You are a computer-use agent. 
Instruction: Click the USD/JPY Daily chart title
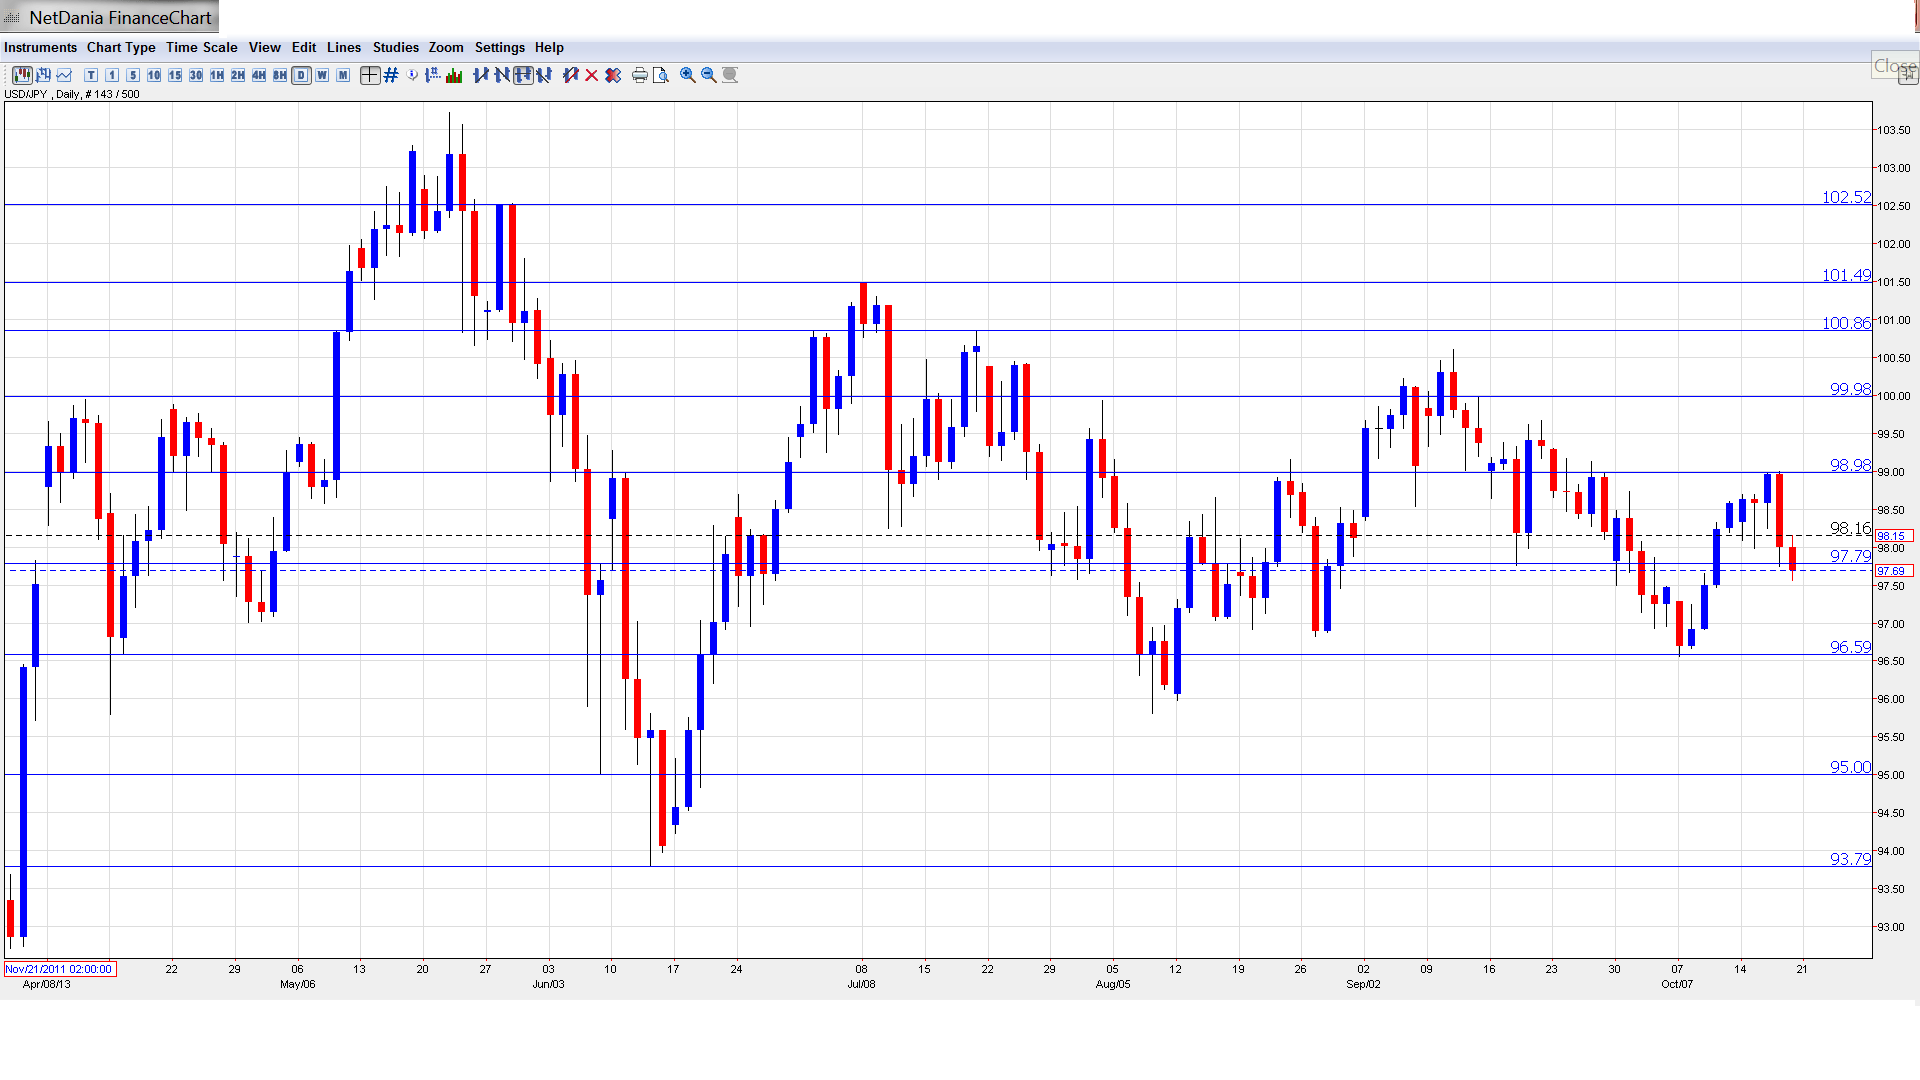click(72, 94)
